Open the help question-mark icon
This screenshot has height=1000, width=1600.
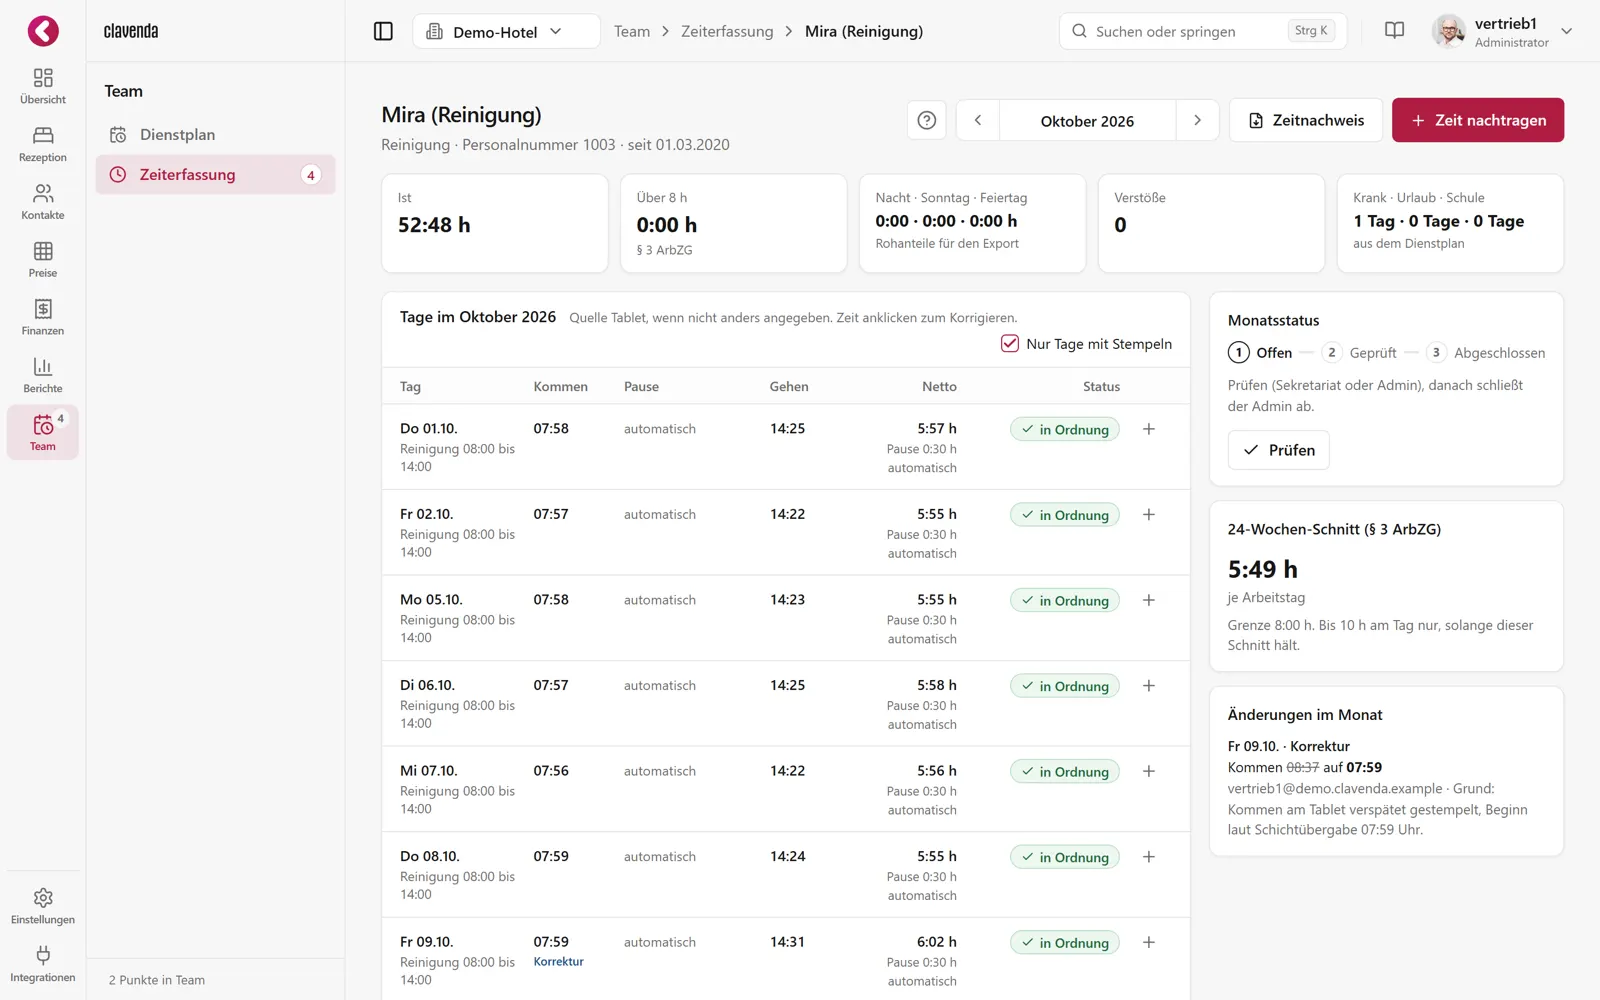coord(927,120)
